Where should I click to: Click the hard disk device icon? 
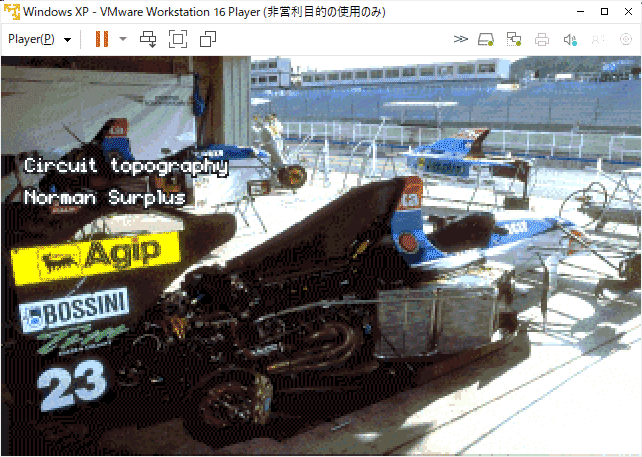tap(486, 39)
